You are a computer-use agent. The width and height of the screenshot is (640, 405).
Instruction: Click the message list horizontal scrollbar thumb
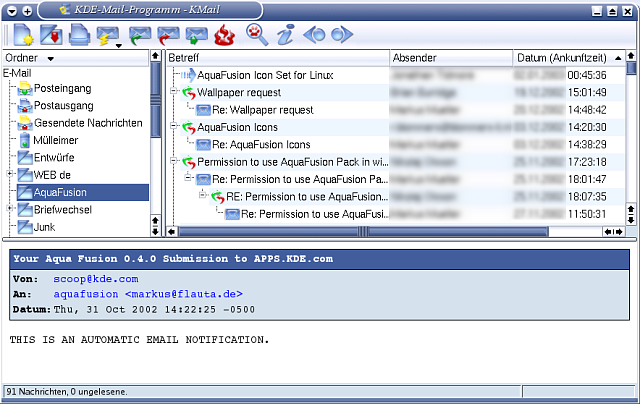(x=363, y=232)
